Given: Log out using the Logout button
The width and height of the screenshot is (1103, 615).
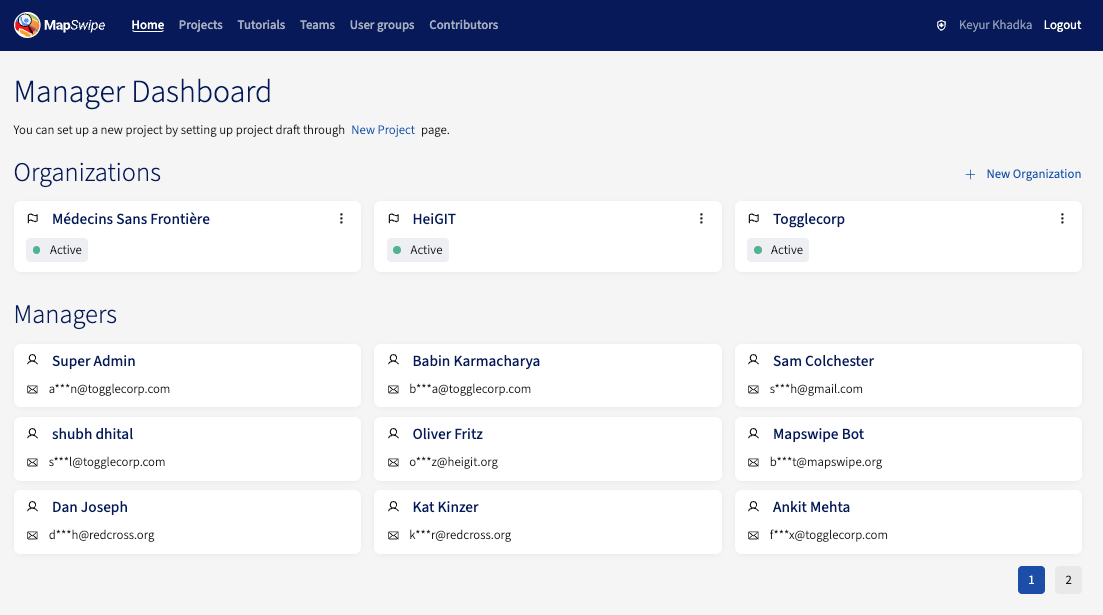Looking at the screenshot, I should pos(1062,25).
